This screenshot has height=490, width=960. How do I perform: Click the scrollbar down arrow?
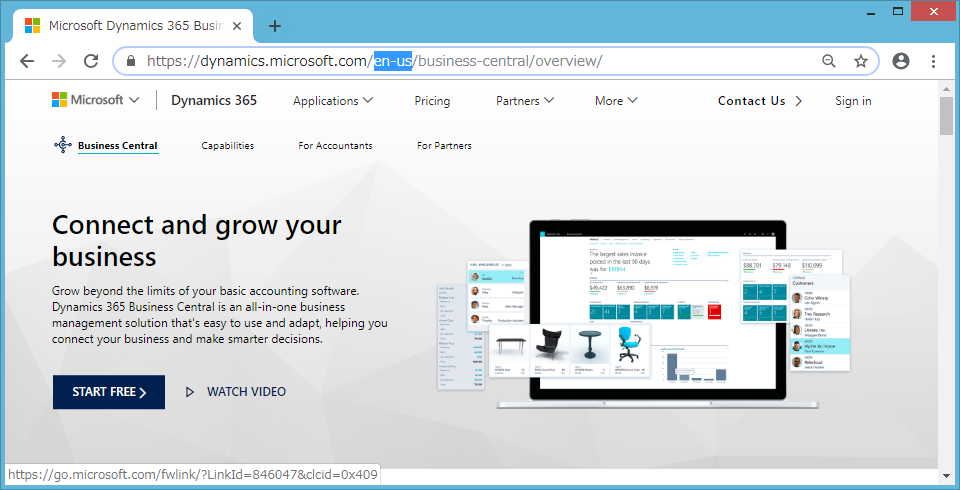click(x=946, y=476)
